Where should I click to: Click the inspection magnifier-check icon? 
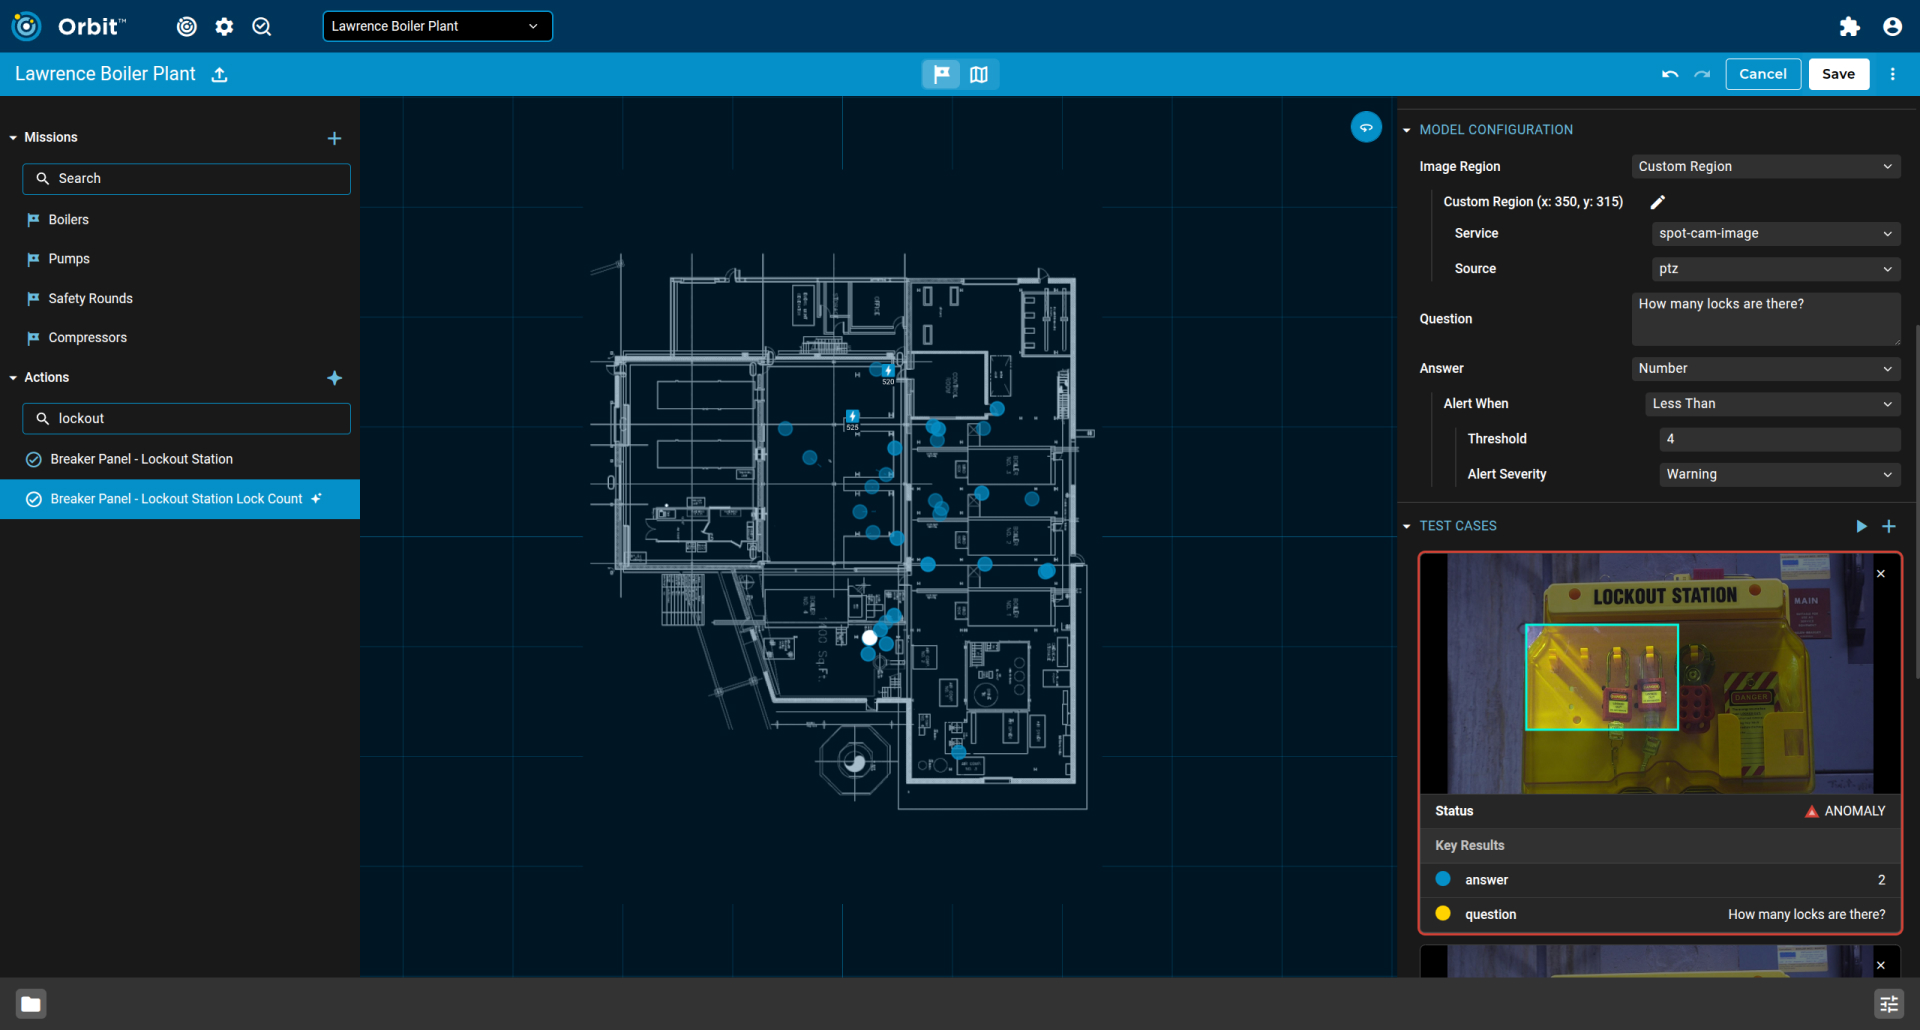tap(262, 27)
